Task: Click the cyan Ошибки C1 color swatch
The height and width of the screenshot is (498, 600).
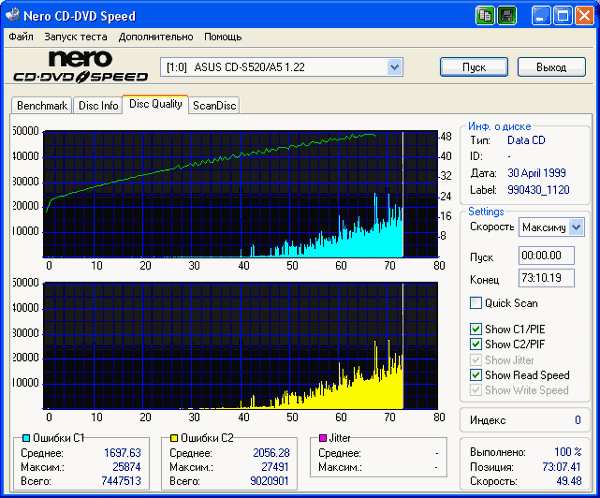Action: 26,438
